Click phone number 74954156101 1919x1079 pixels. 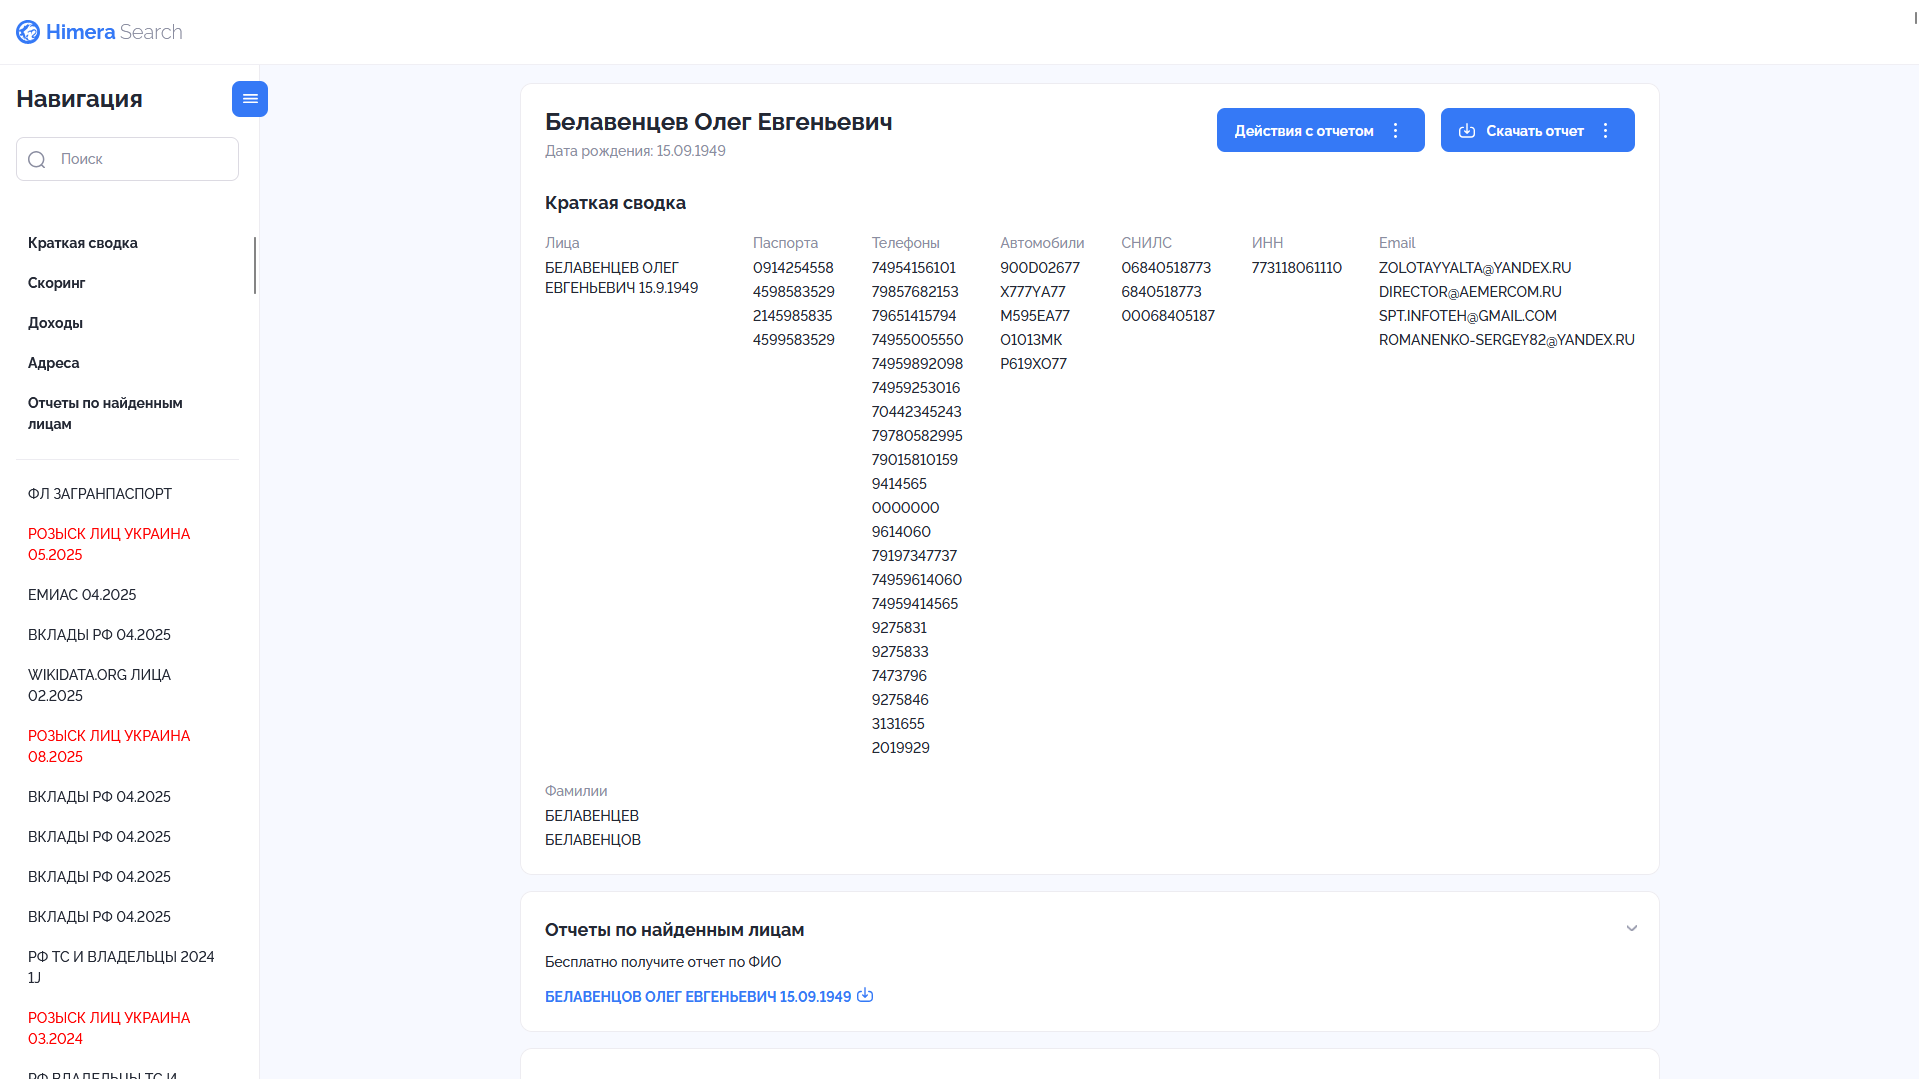pos(913,268)
